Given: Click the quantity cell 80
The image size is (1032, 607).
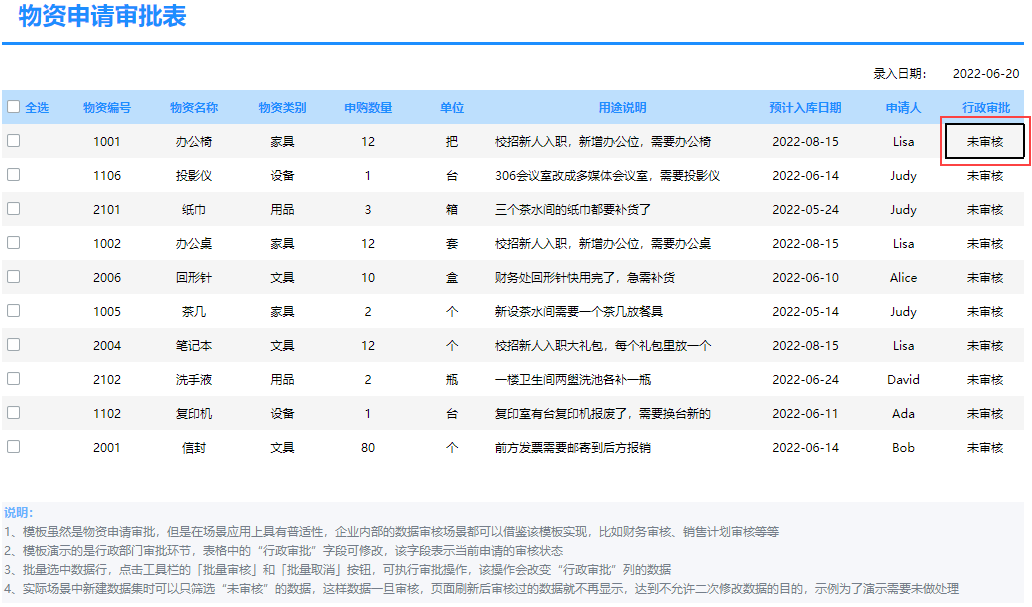Looking at the screenshot, I should [x=368, y=448].
